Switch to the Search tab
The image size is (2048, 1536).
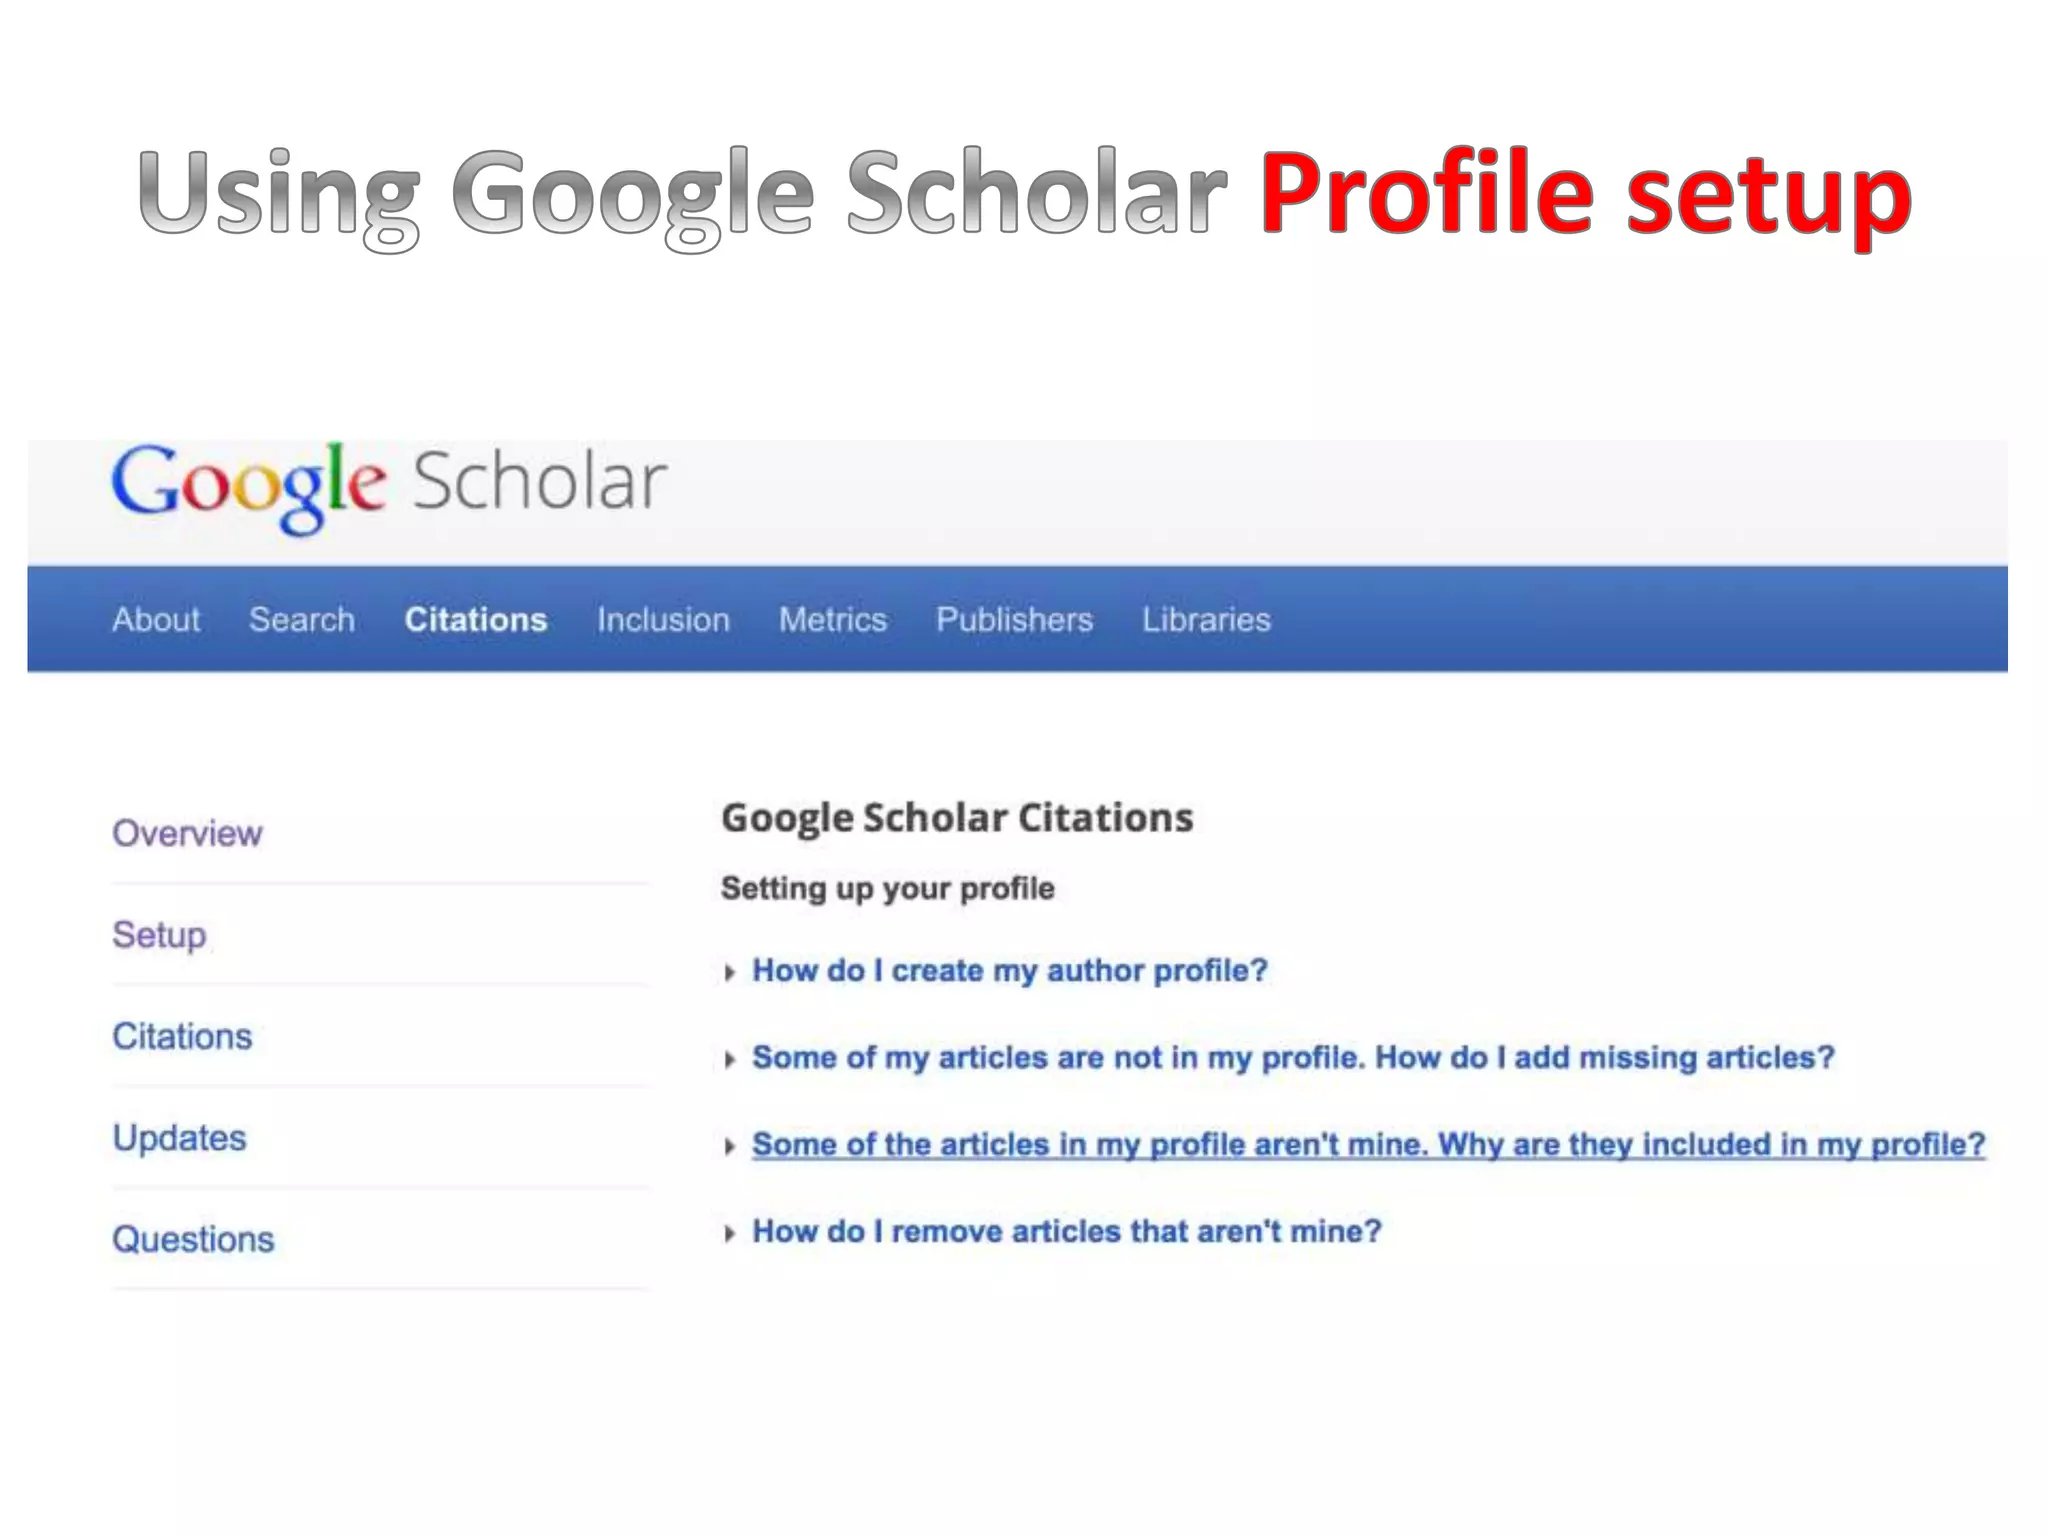301,620
